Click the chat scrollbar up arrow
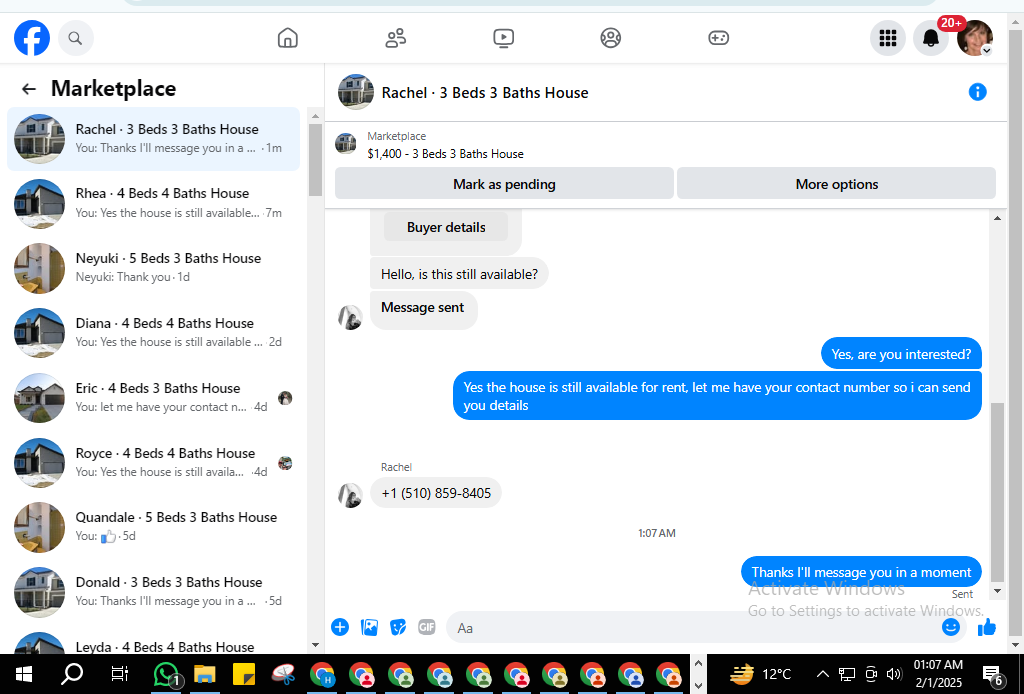 [997, 218]
